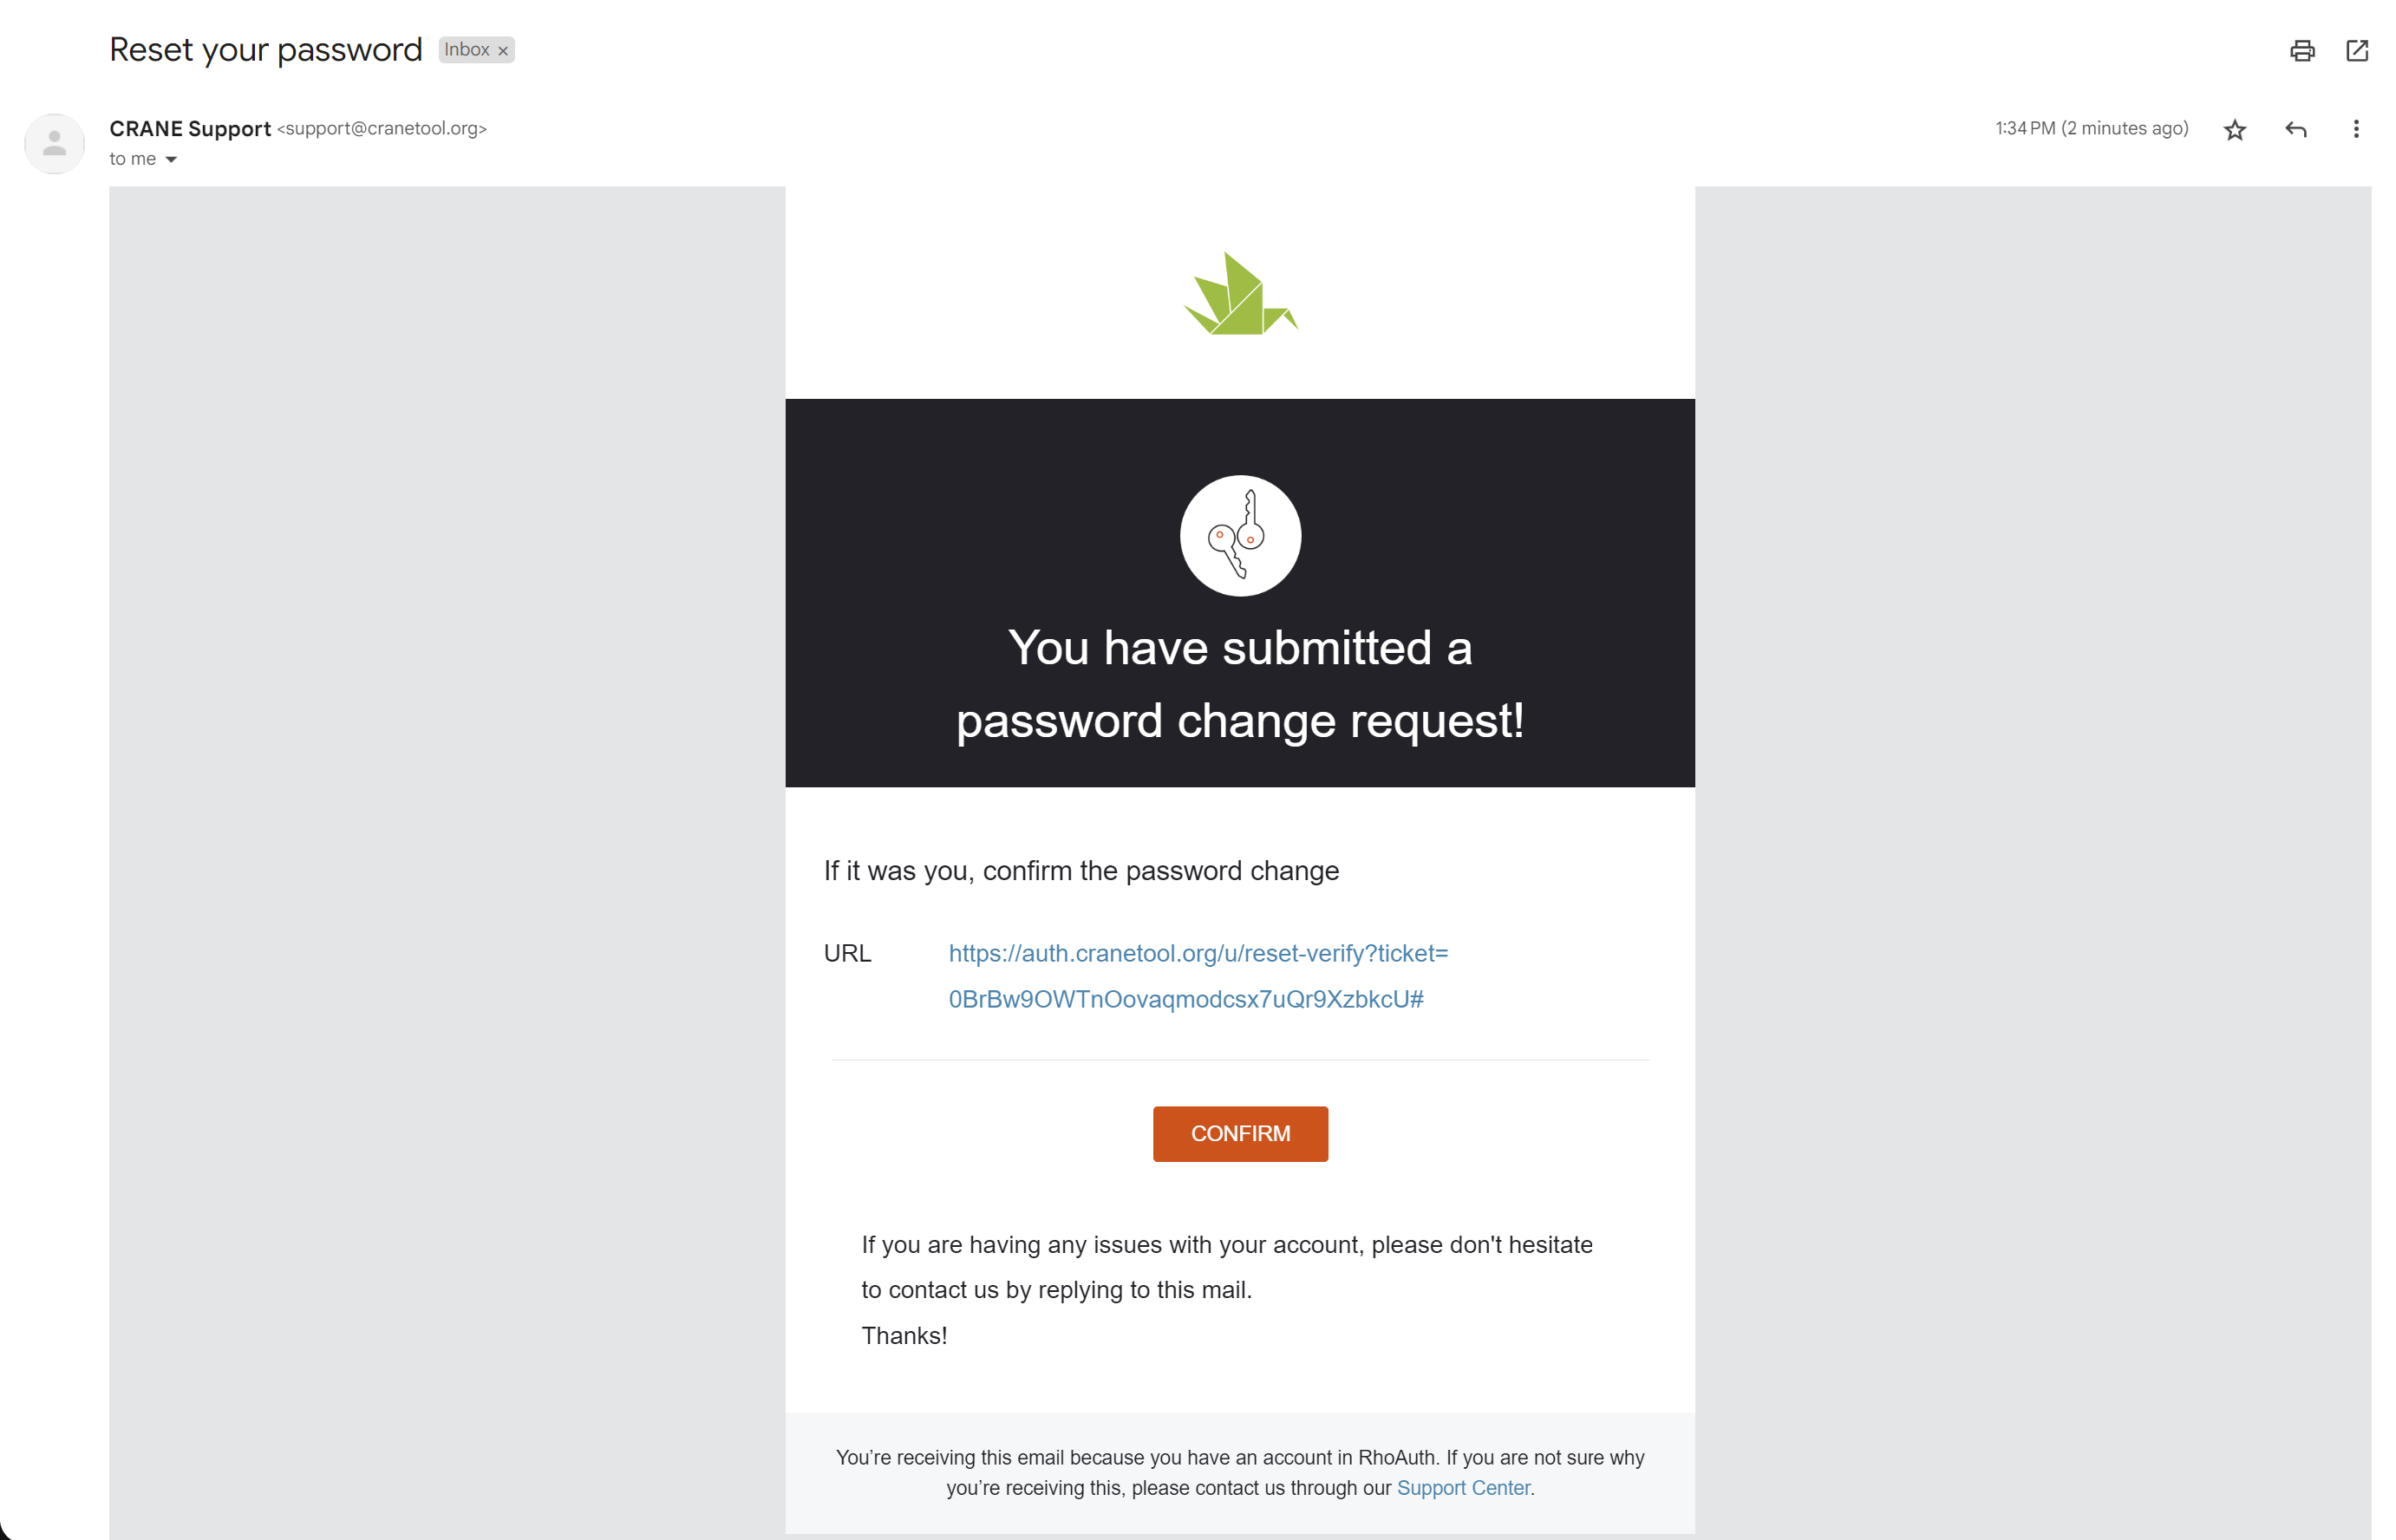This screenshot has height=1540, width=2396.
Task: Star this email from CRANE Support
Action: pyautogui.click(x=2234, y=130)
